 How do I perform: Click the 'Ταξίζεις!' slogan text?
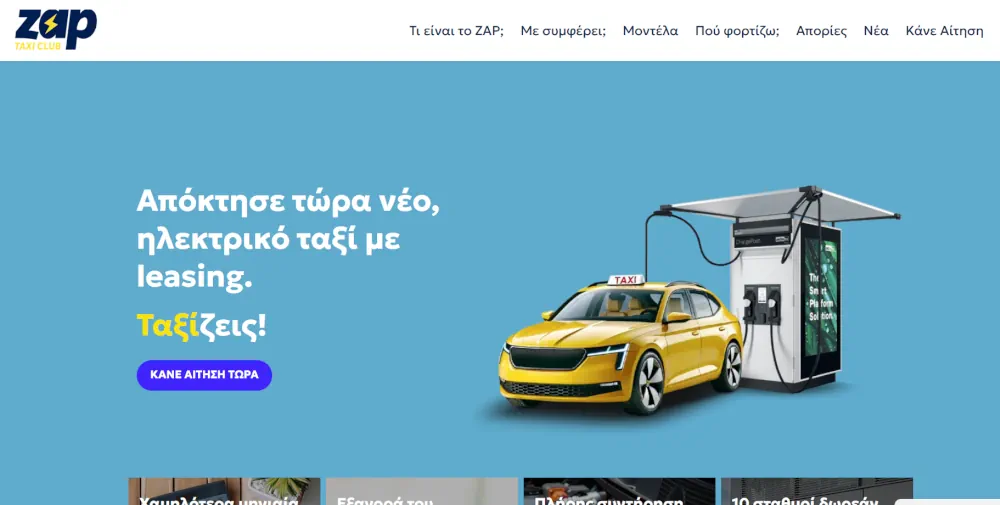201,325
